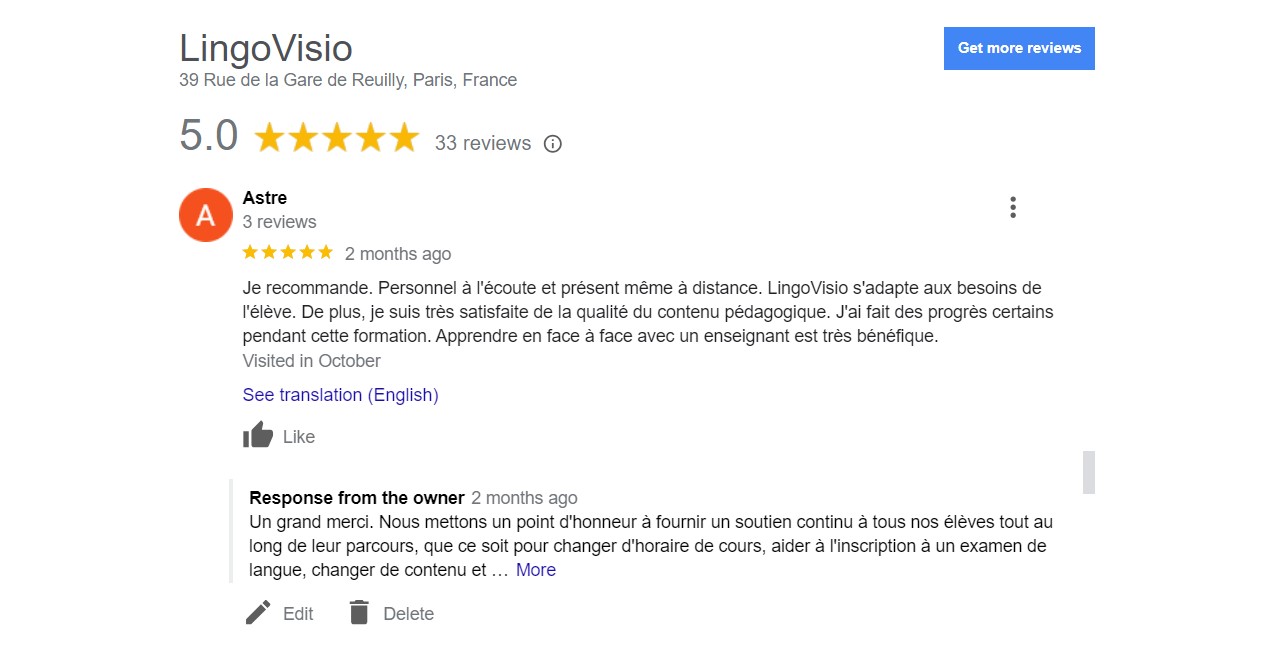Click the star rating on Astre's review

point(288,252)
